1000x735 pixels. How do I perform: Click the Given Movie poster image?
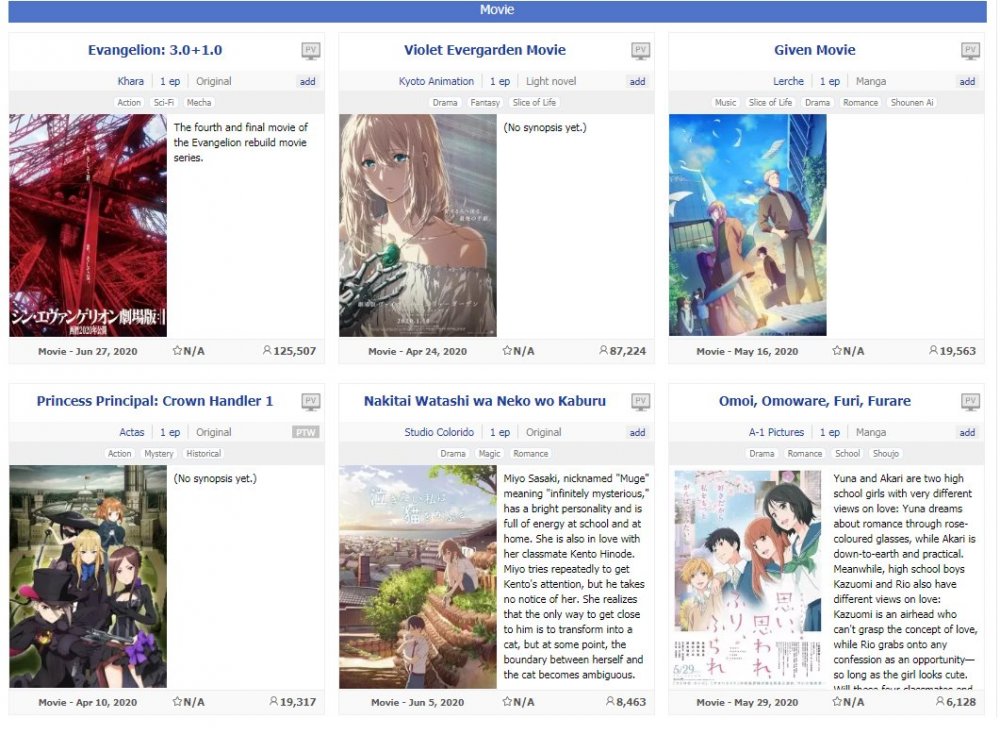coord(747,225)
